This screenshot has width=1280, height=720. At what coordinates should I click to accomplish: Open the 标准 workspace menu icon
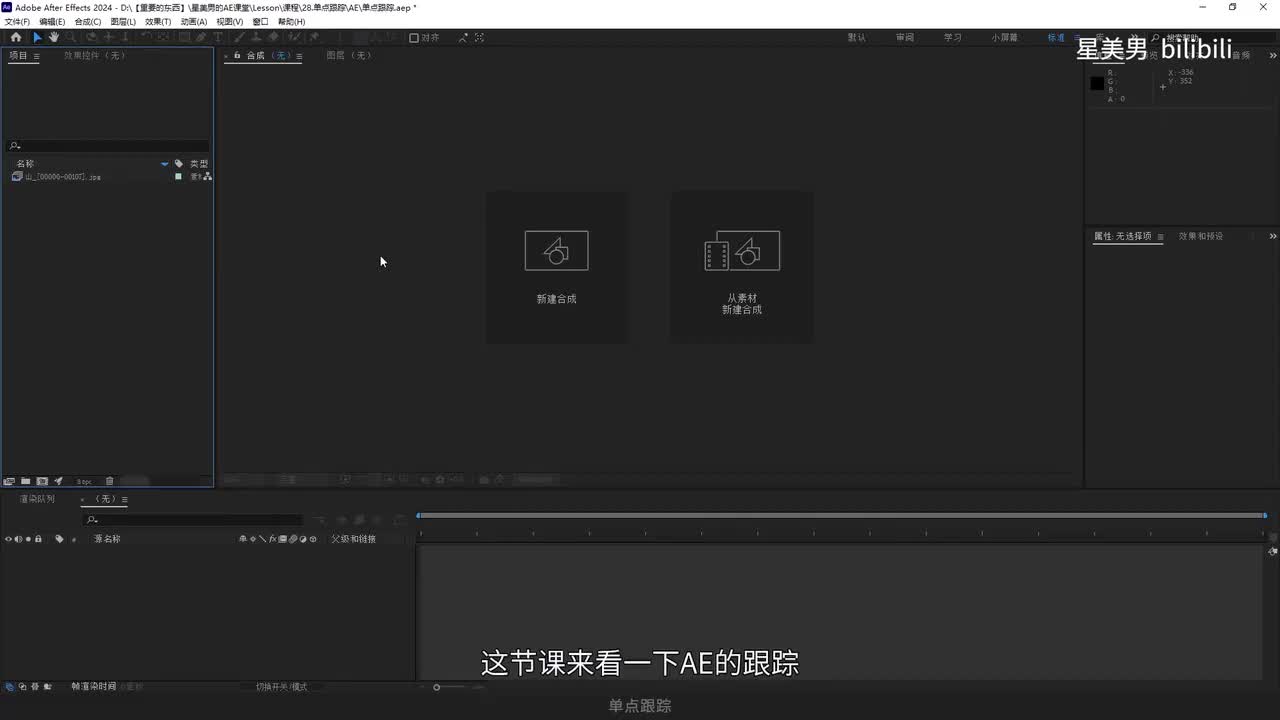click(1076, 38)
